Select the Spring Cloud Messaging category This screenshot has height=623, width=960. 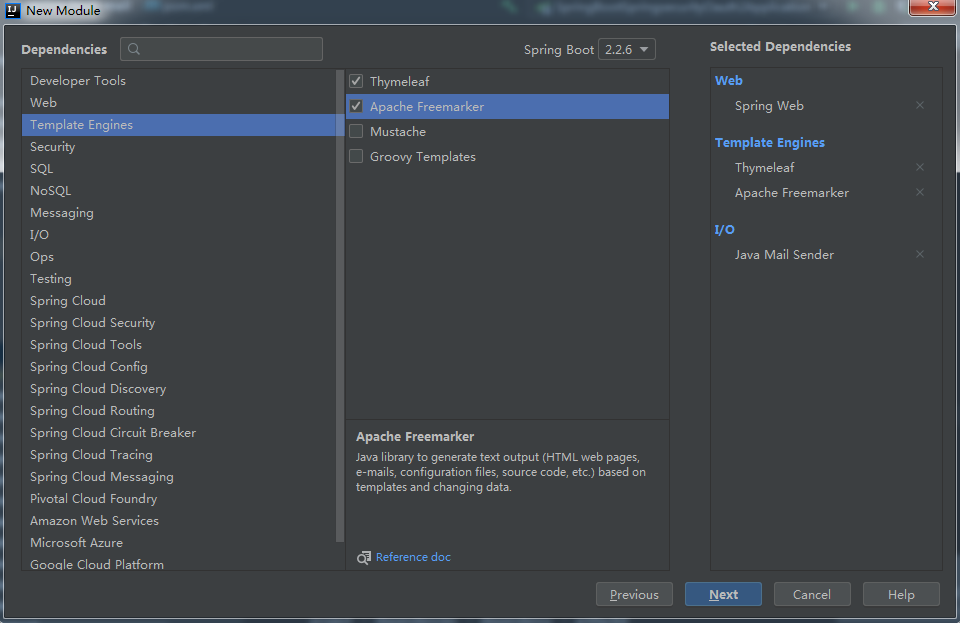coord(179,477)
